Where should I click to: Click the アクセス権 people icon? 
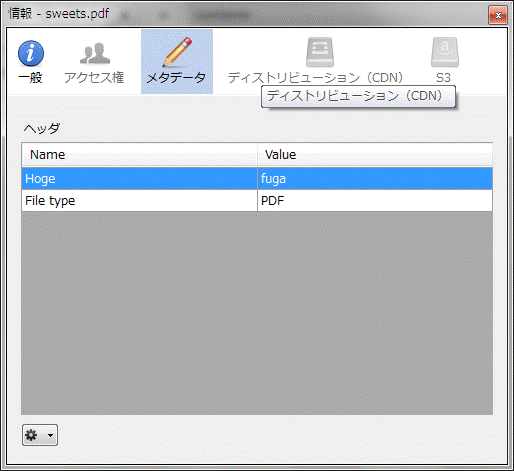pyautogui.click(x=95, y=53)
